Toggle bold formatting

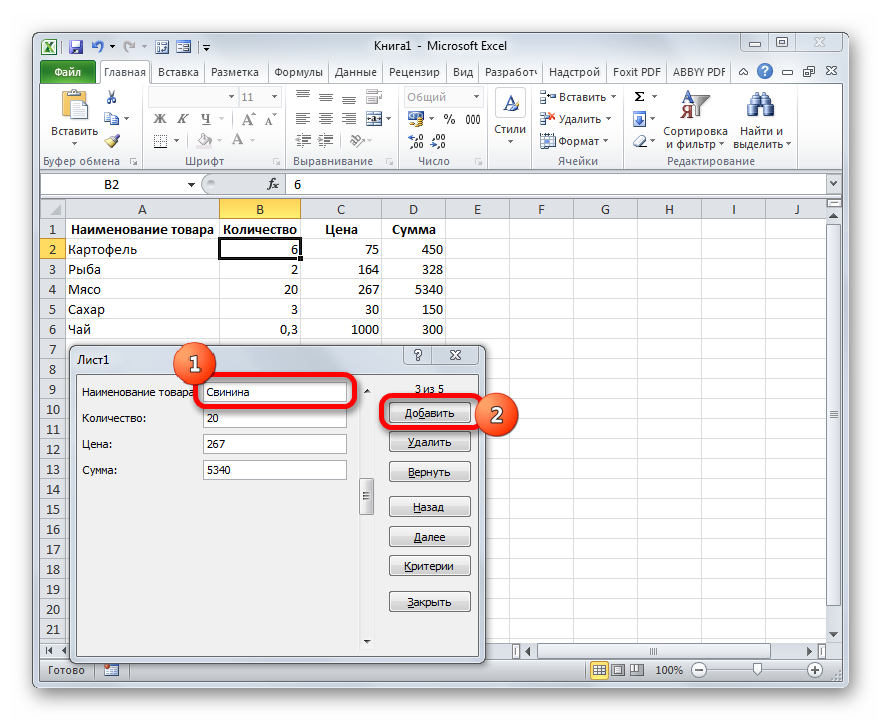click(x=159, y=119)
